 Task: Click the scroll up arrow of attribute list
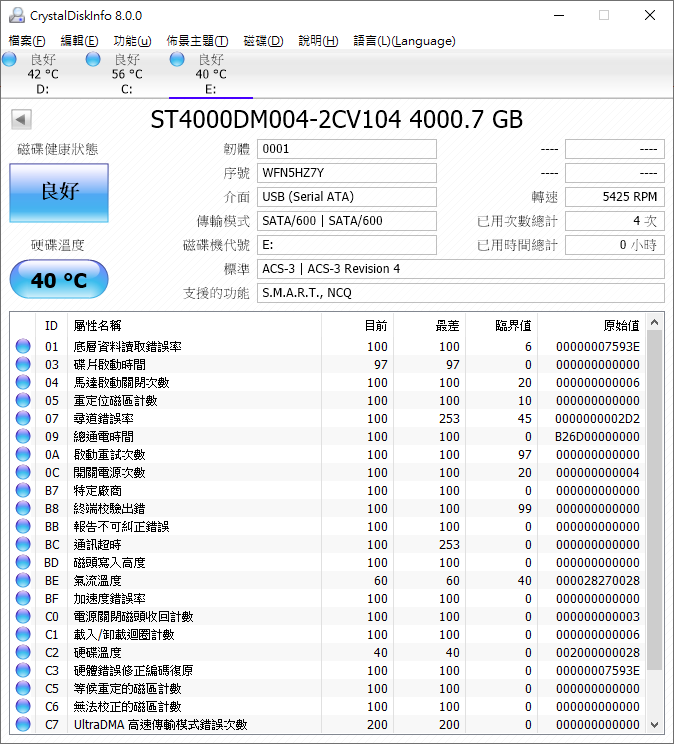coord(655,322)
